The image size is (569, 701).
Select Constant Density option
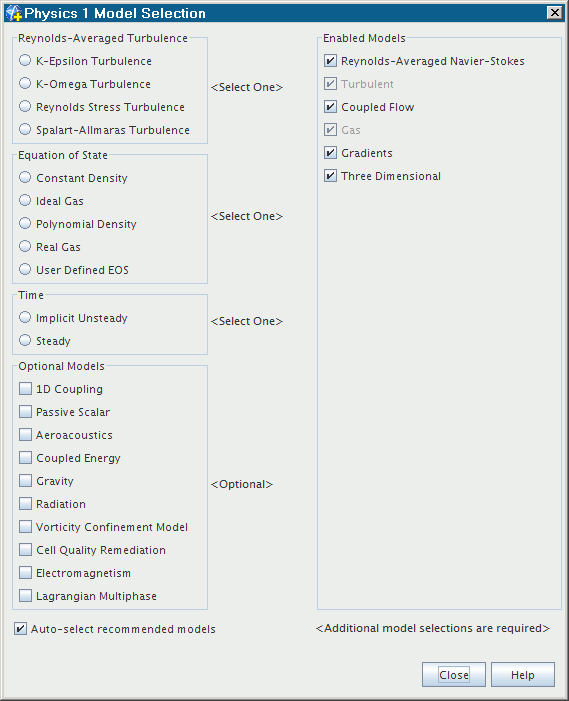25,177
